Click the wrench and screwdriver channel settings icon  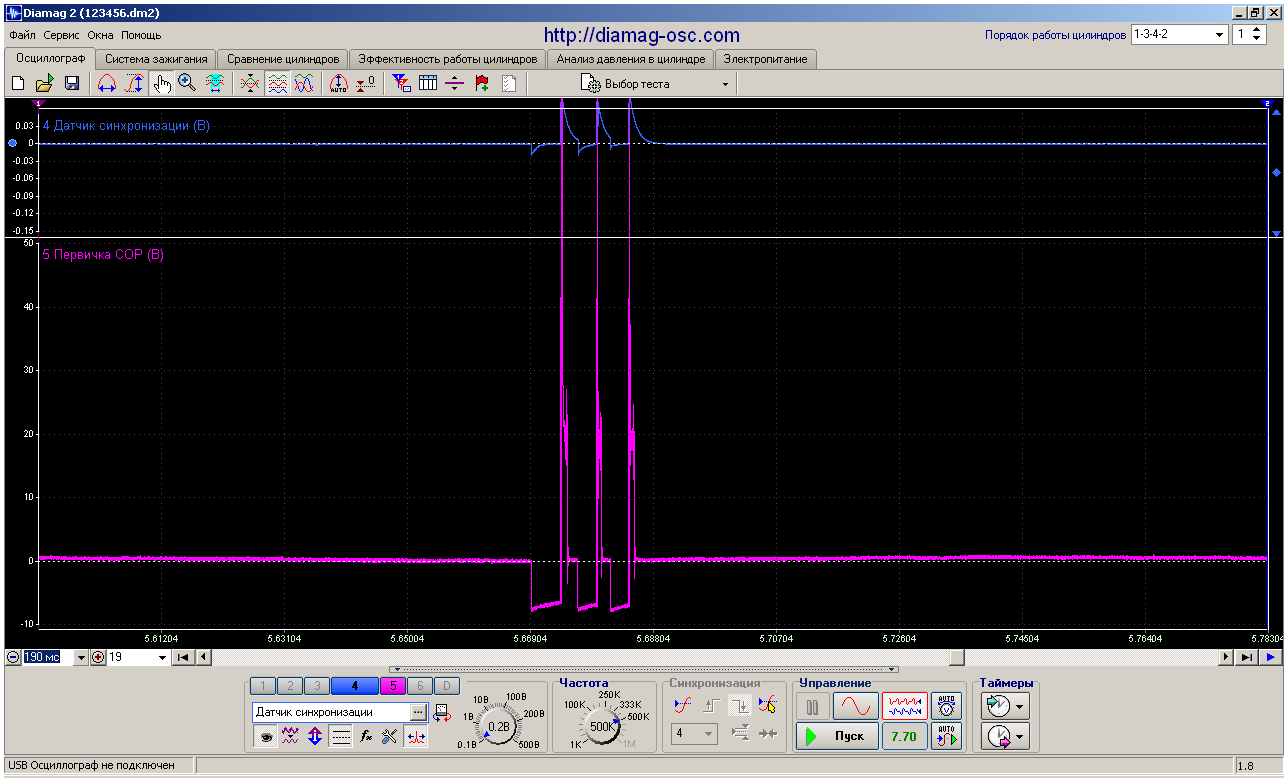(x=390, y=737)
